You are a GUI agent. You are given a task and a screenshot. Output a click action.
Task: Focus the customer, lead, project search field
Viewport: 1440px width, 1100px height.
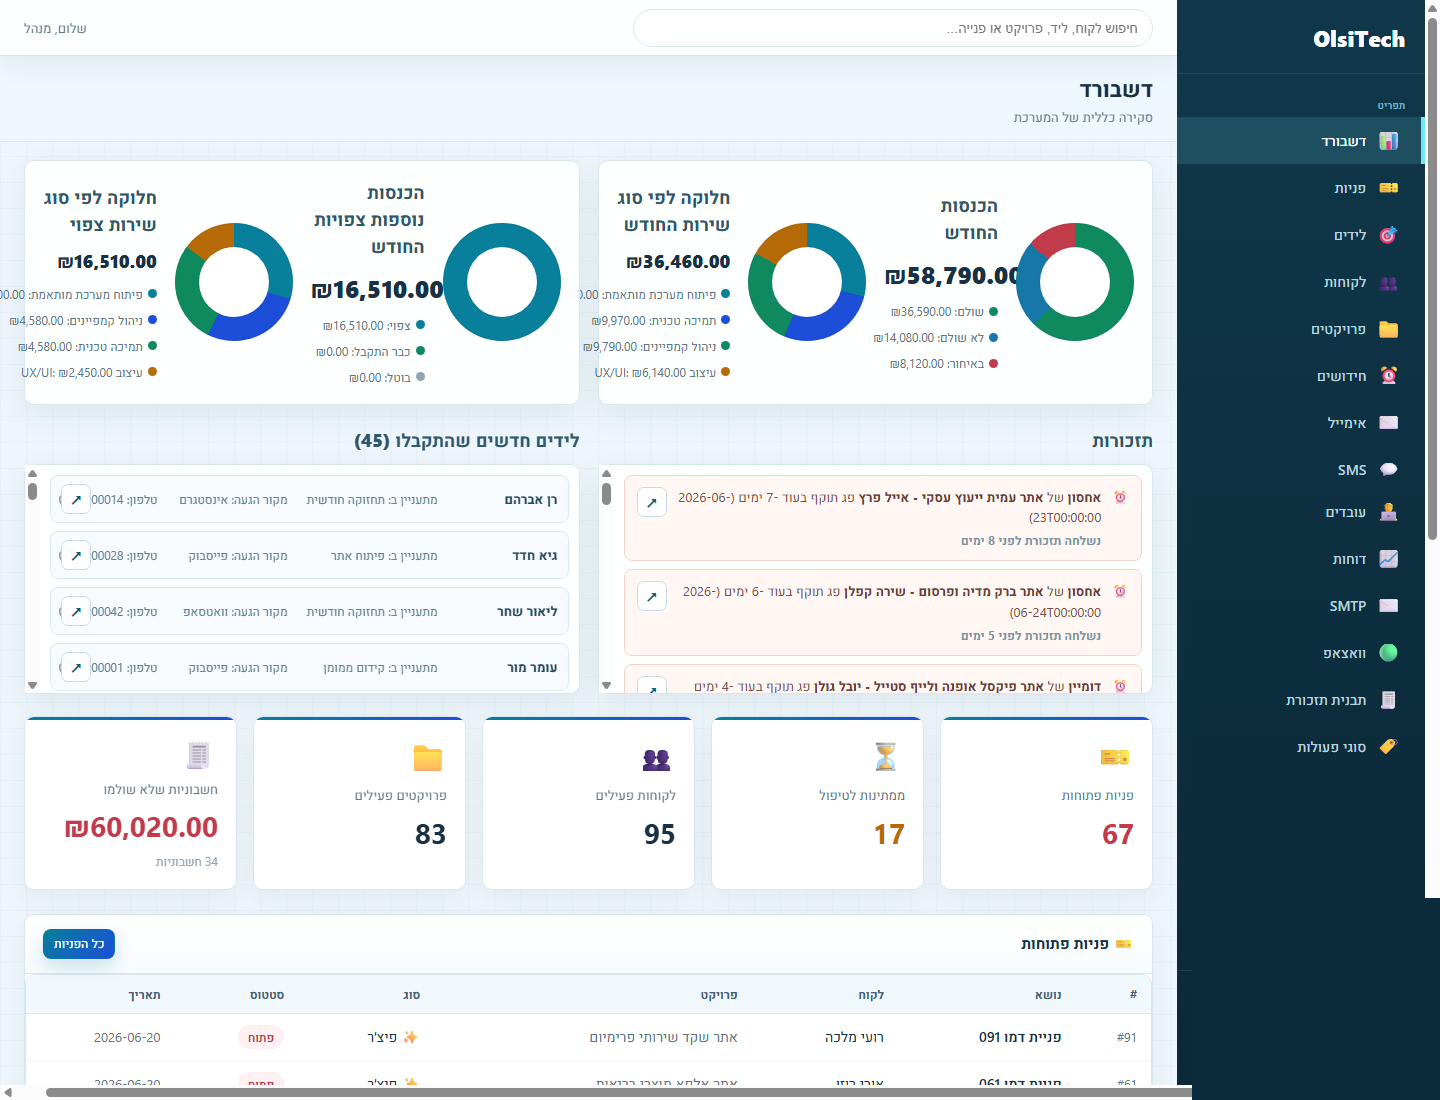click(892, 28)
